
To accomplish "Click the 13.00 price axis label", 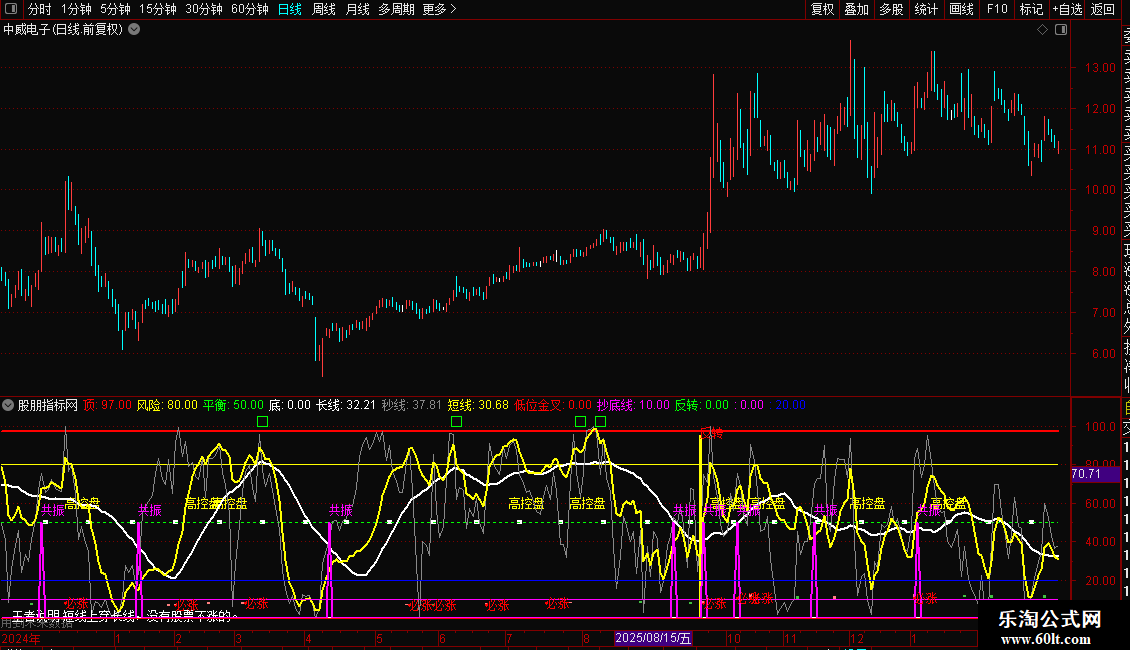I will pos(1100,68).
